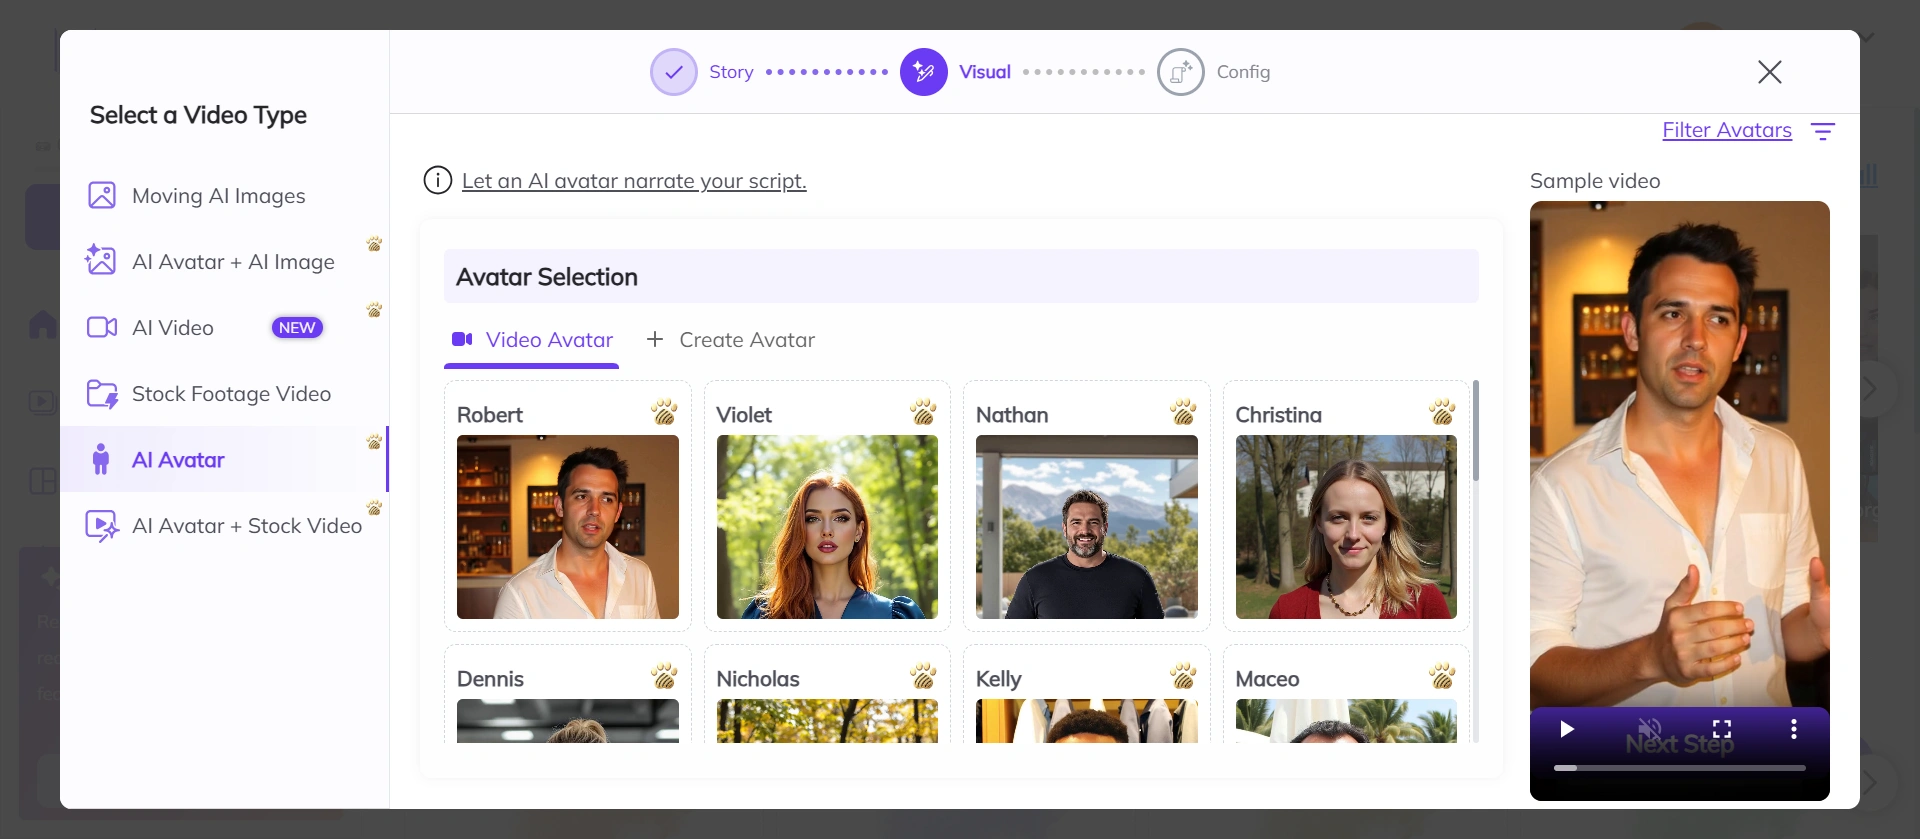Screen dimensions: 1920x839
Task: Click premium paw icon on Nicholas card
Action: point(923,676)
